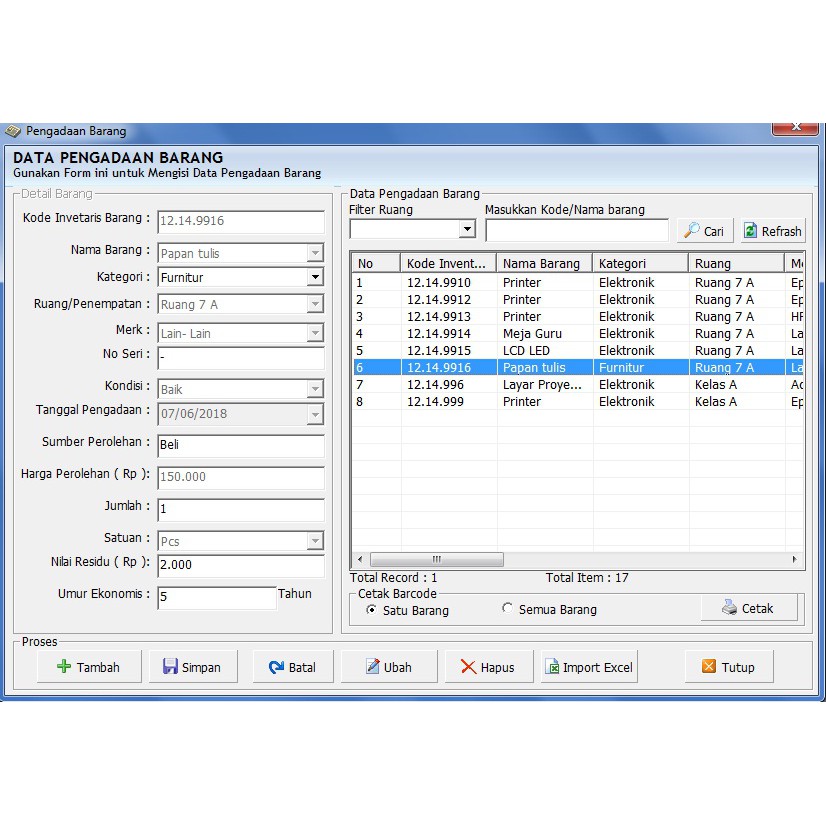The width and height of the screenshot is (826, 826).
Task: Click the No Seri input field
Action: [241, 358]
